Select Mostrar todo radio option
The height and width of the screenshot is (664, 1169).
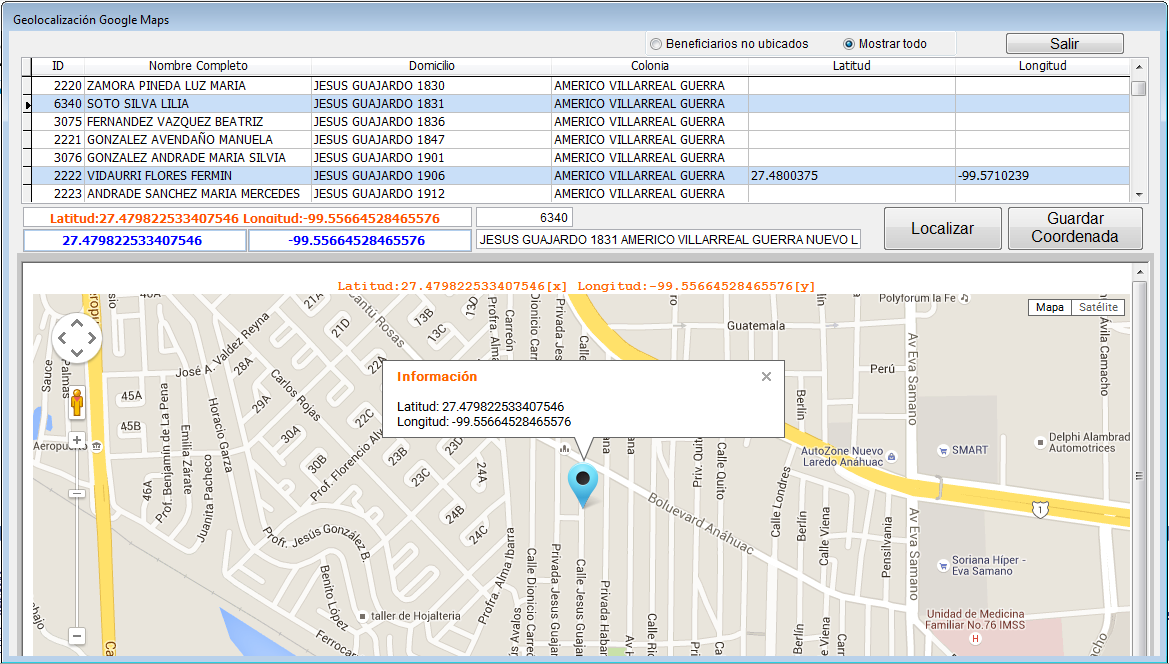point(885,44)
